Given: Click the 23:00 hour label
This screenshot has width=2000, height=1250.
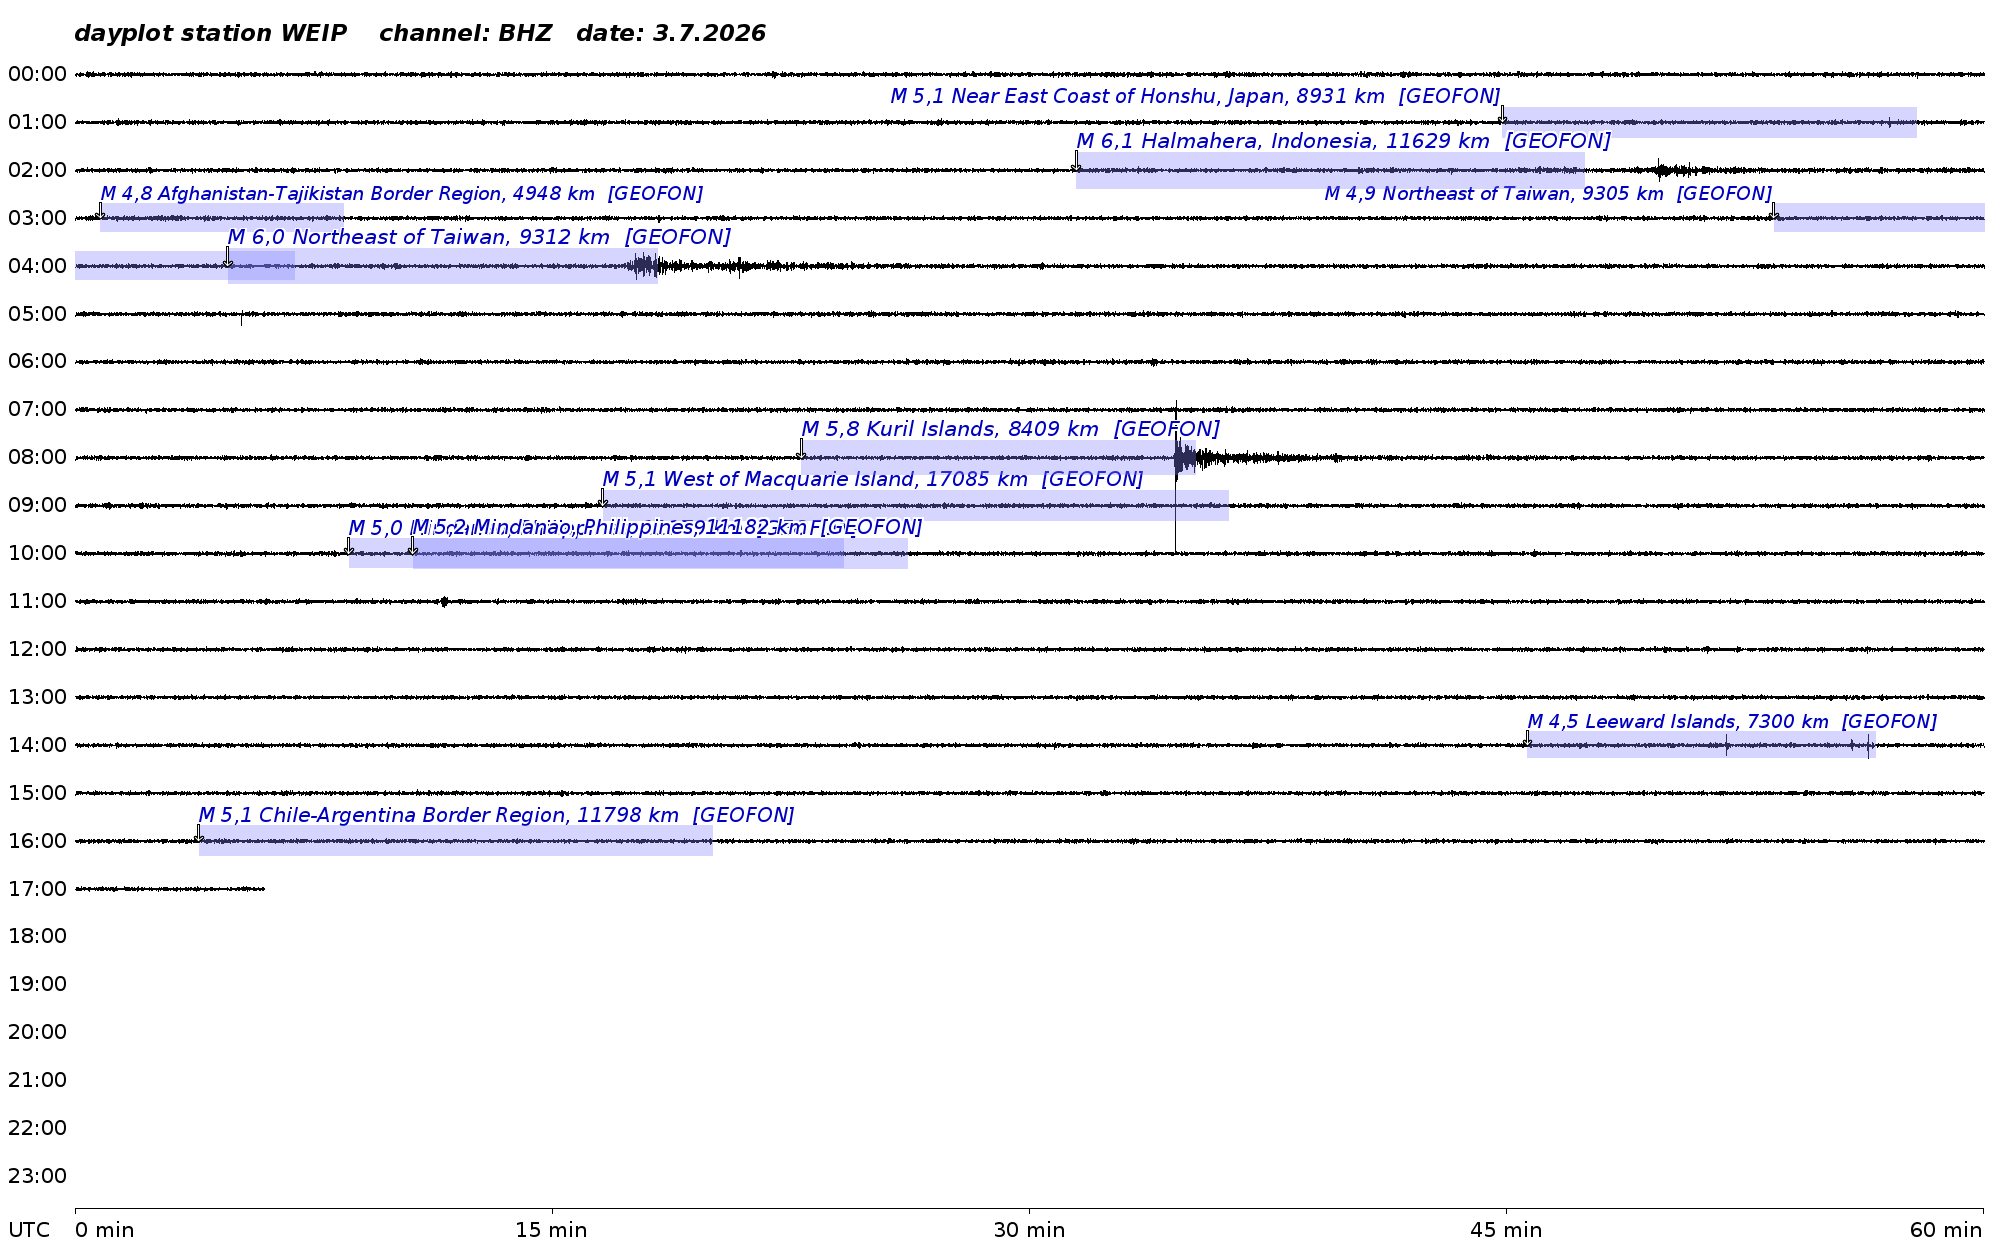Looking at the screenshot, I should click(x=37, y=1176).
